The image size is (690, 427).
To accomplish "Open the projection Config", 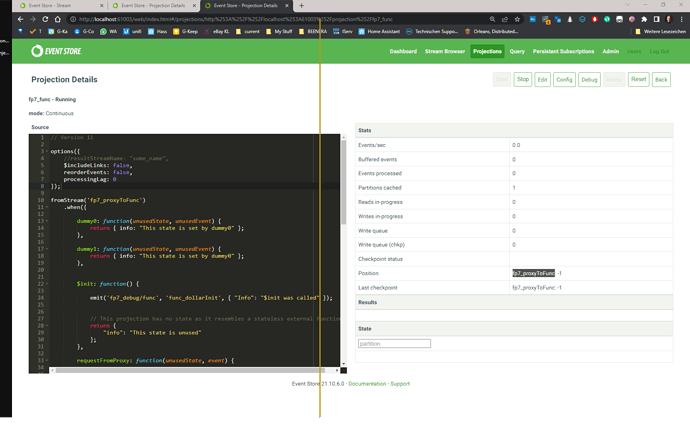I will coord(564,80).
